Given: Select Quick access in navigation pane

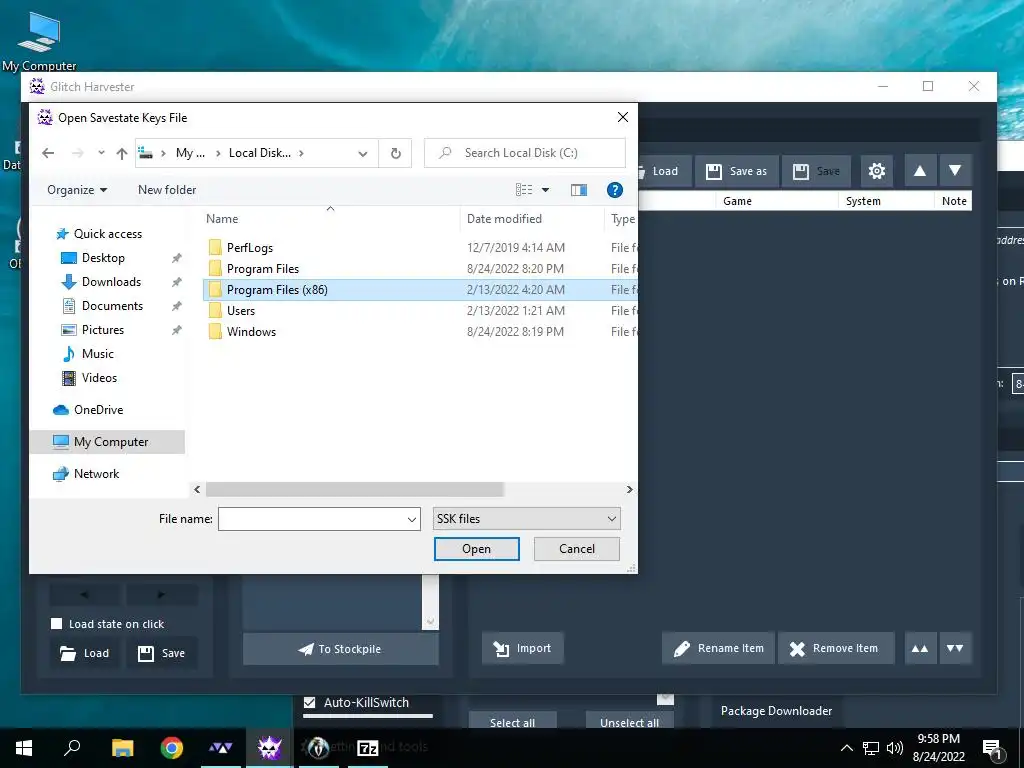Looking at the screenshot, I should [100, 234].
